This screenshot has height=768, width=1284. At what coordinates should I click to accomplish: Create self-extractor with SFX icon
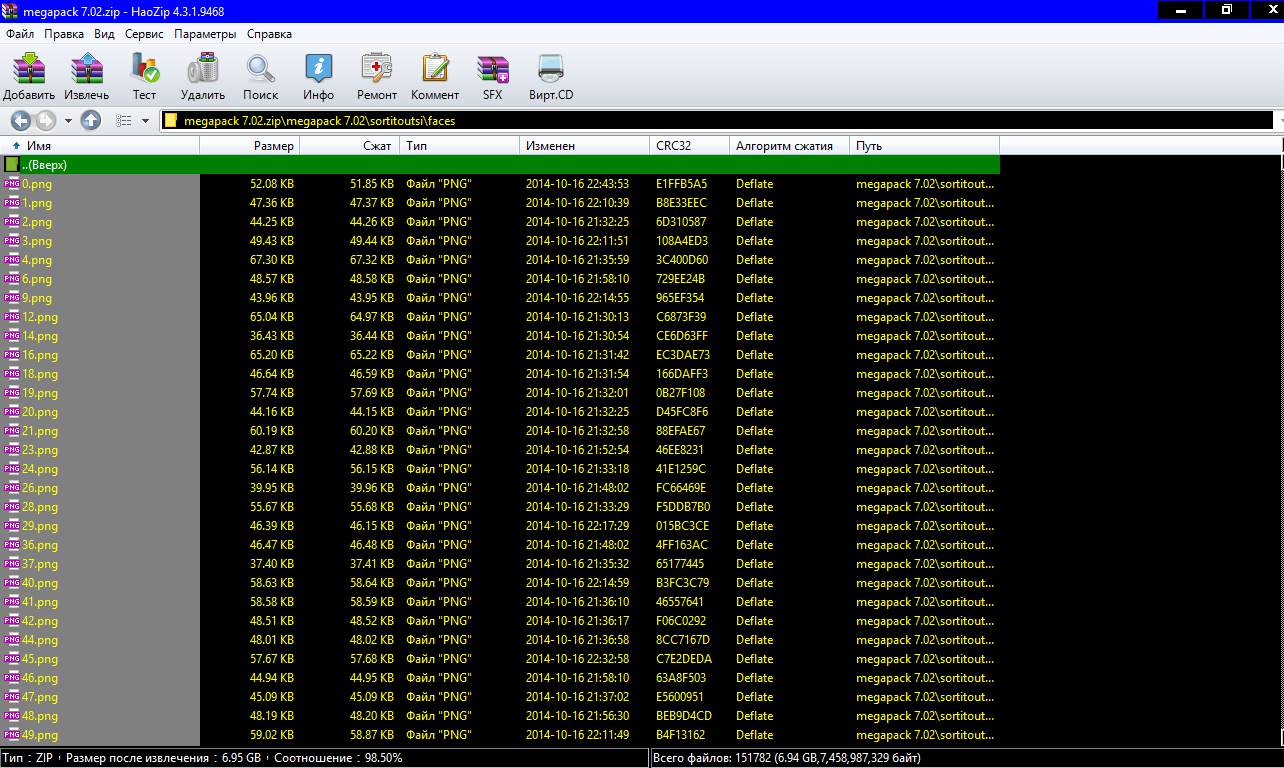[x=492, y=70]
